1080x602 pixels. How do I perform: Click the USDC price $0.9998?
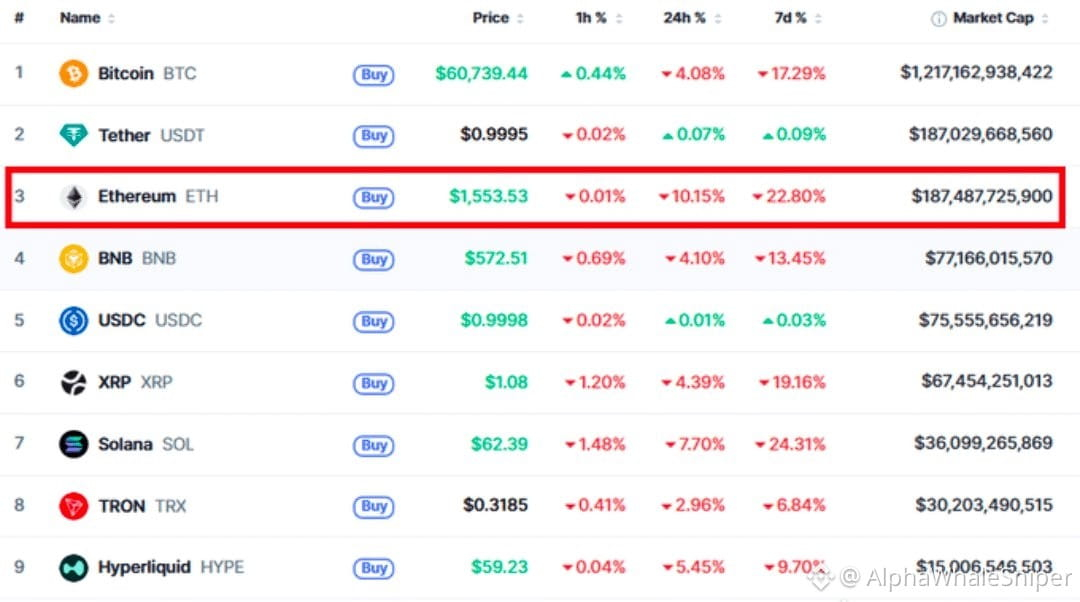494,320
